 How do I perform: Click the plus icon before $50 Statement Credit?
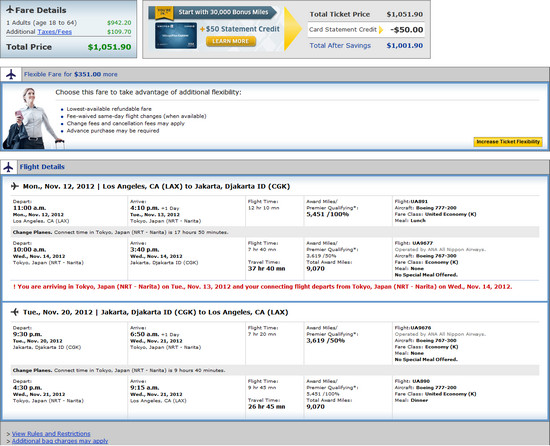click(202, 29)
